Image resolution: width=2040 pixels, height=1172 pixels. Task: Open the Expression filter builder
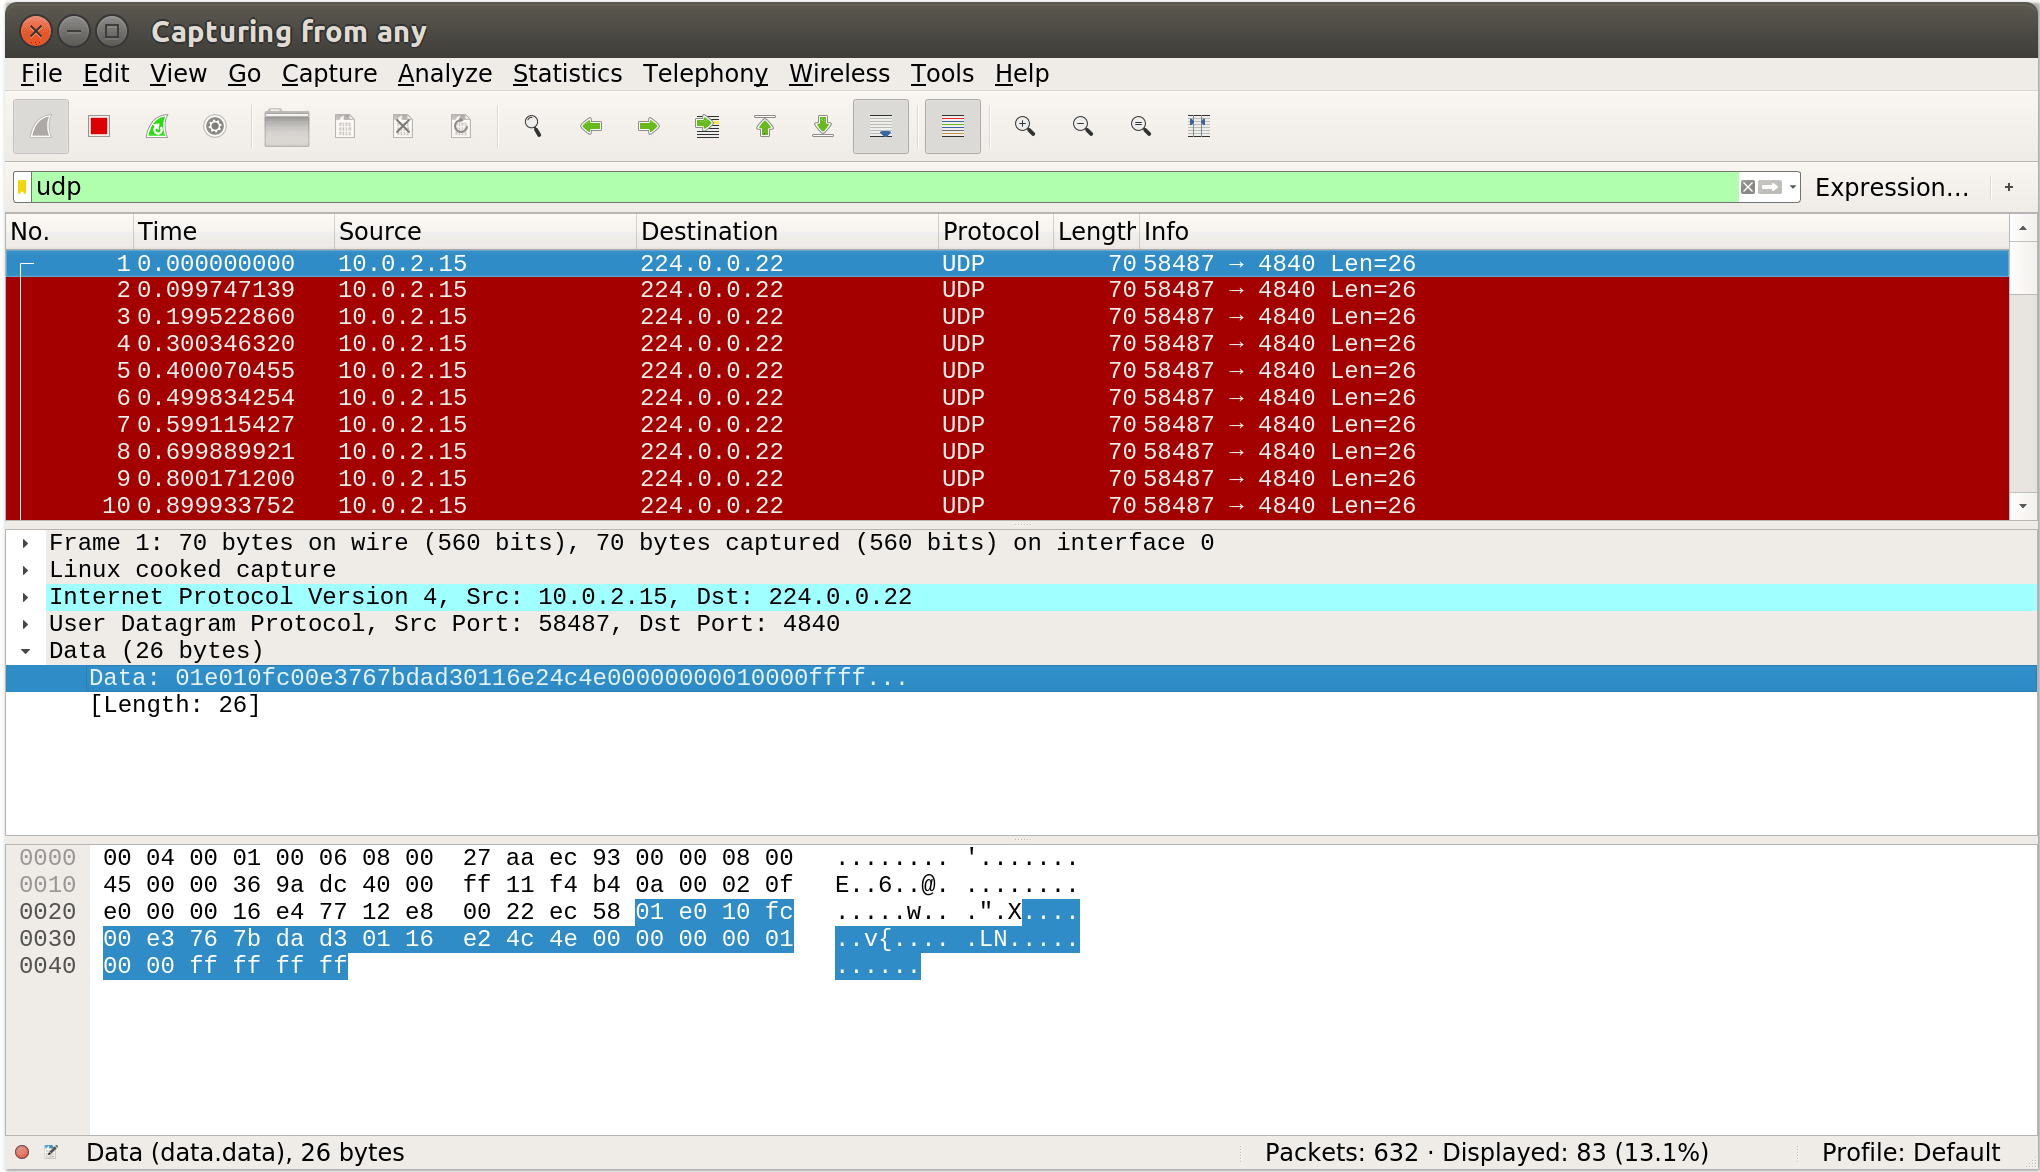coord(1893,187)
